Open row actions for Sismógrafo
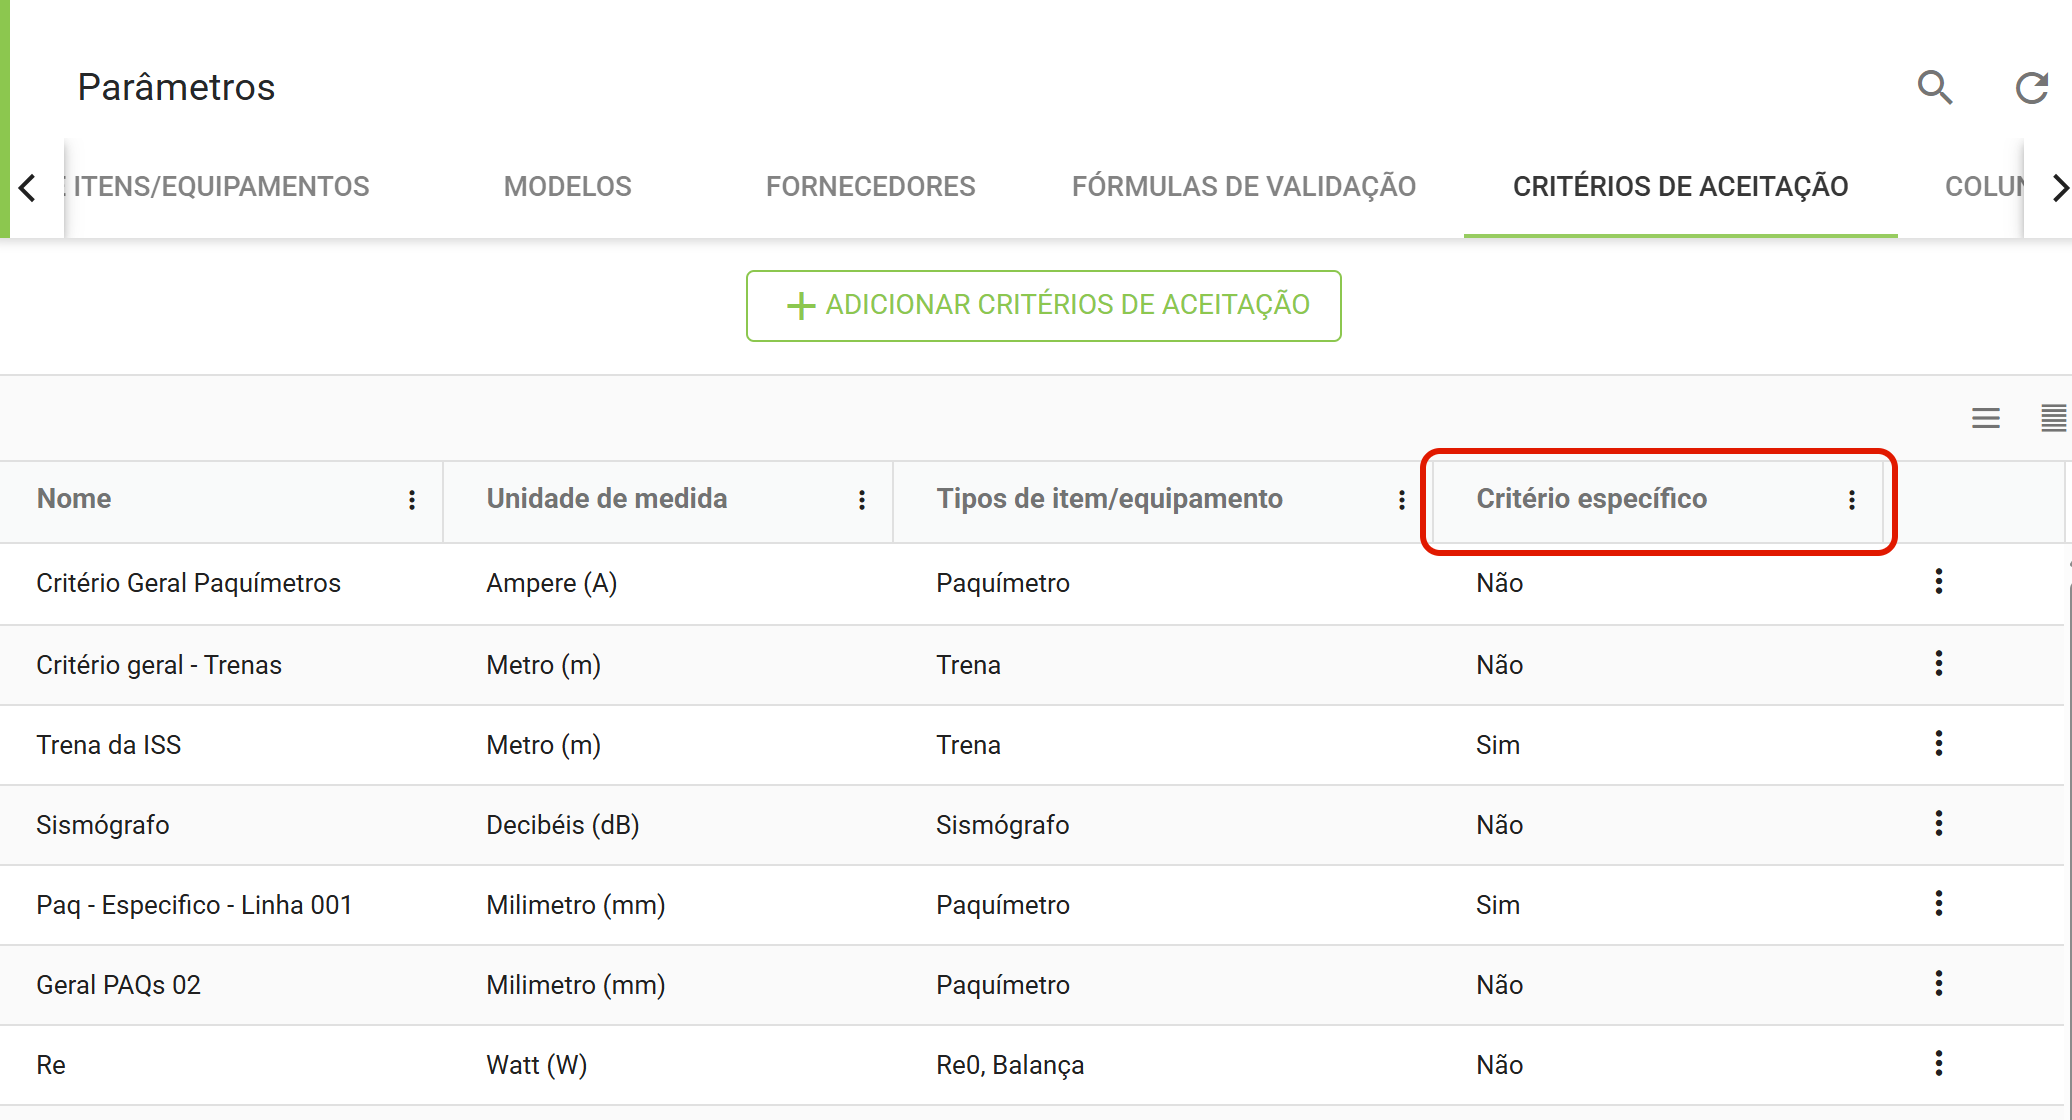This screenshot has height=1120, width=2072. tap(1939, 823)
